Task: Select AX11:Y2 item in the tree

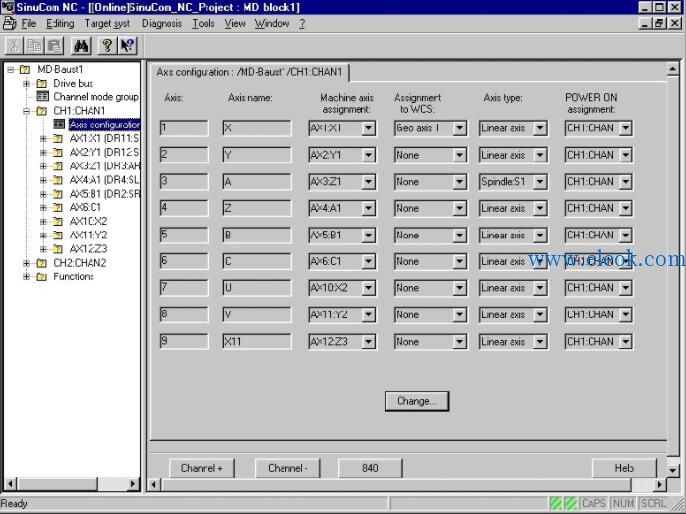Action: click(x=88, y=235)
